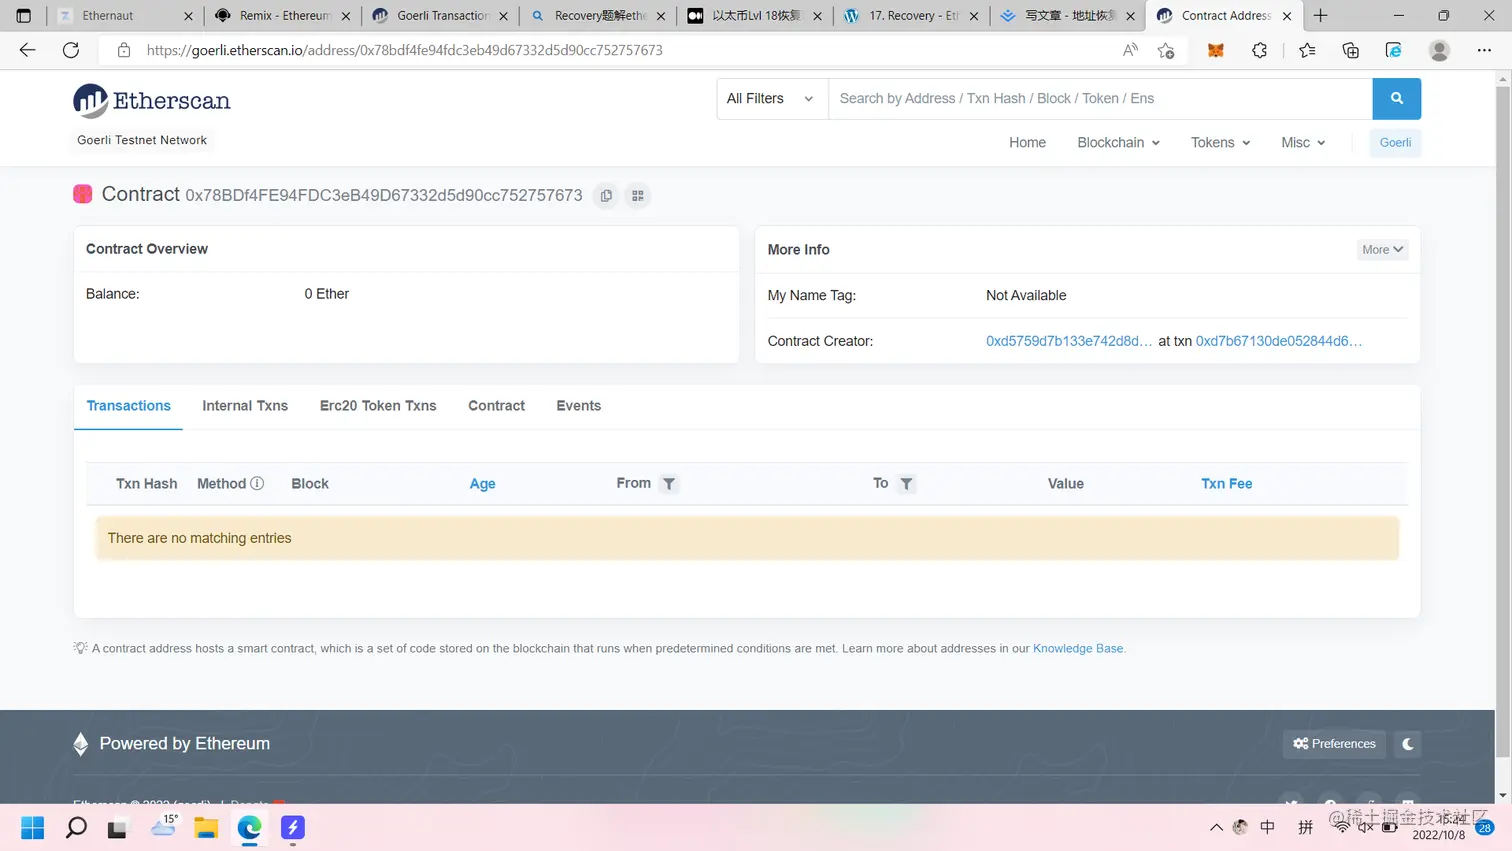Viewport: 1512px width, 851px height.
Task: Open the Method info tooltip icon
Action: pyautogui.click(x=257, y=483)
